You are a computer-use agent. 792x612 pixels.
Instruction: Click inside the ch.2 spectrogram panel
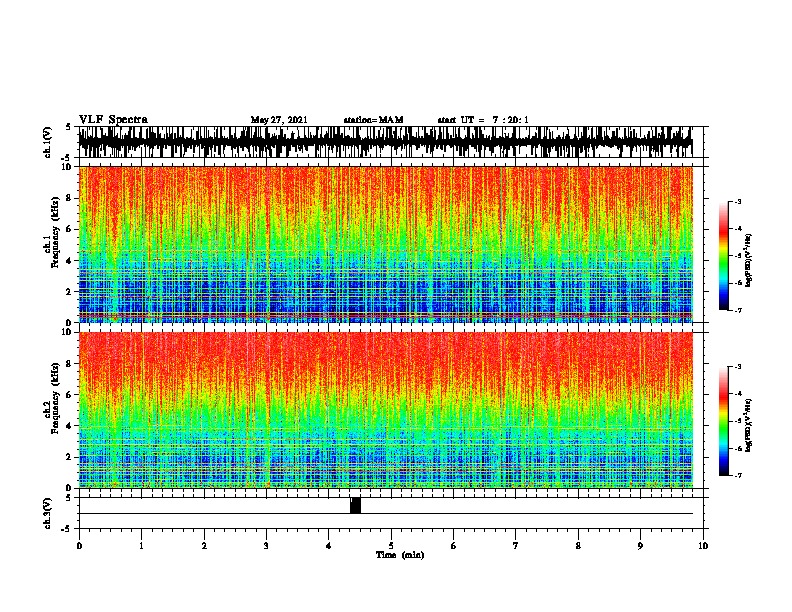coord(386,410)
